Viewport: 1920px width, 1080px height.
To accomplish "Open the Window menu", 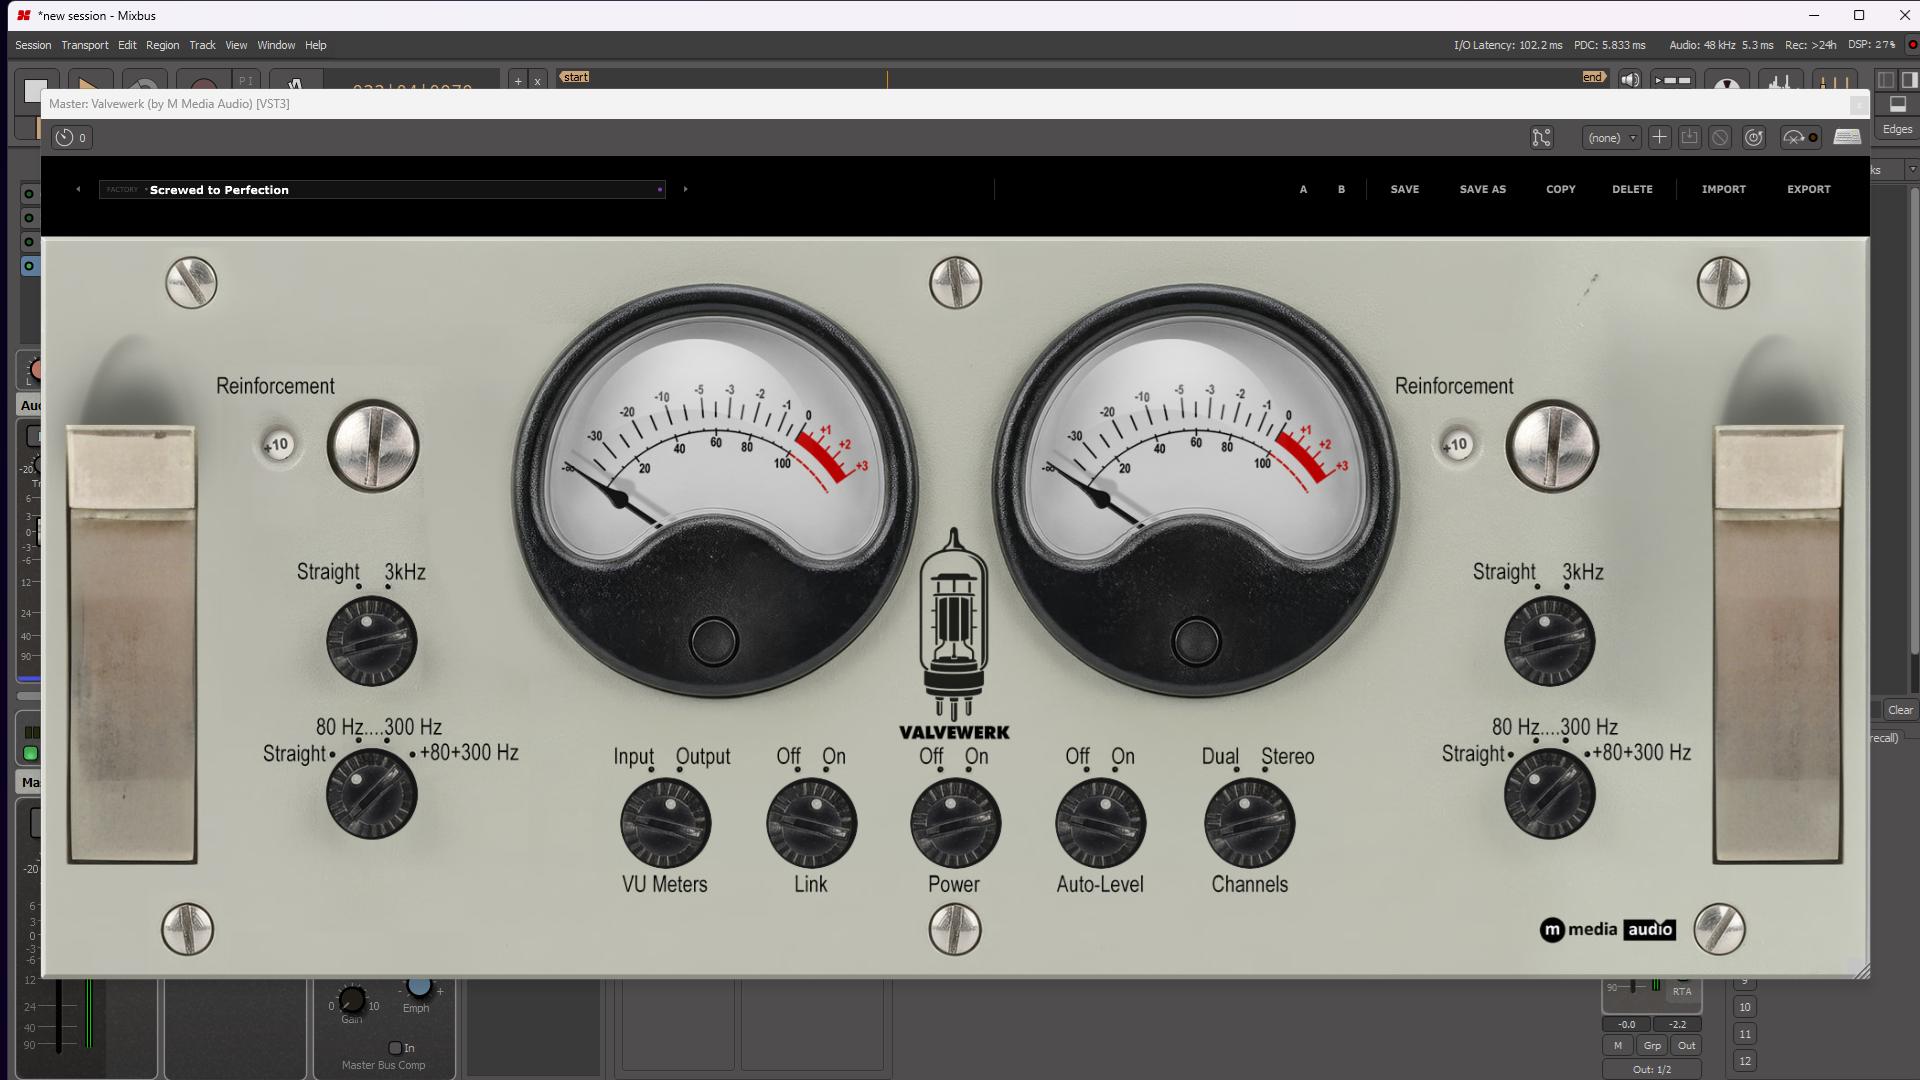I will point(276,45).
